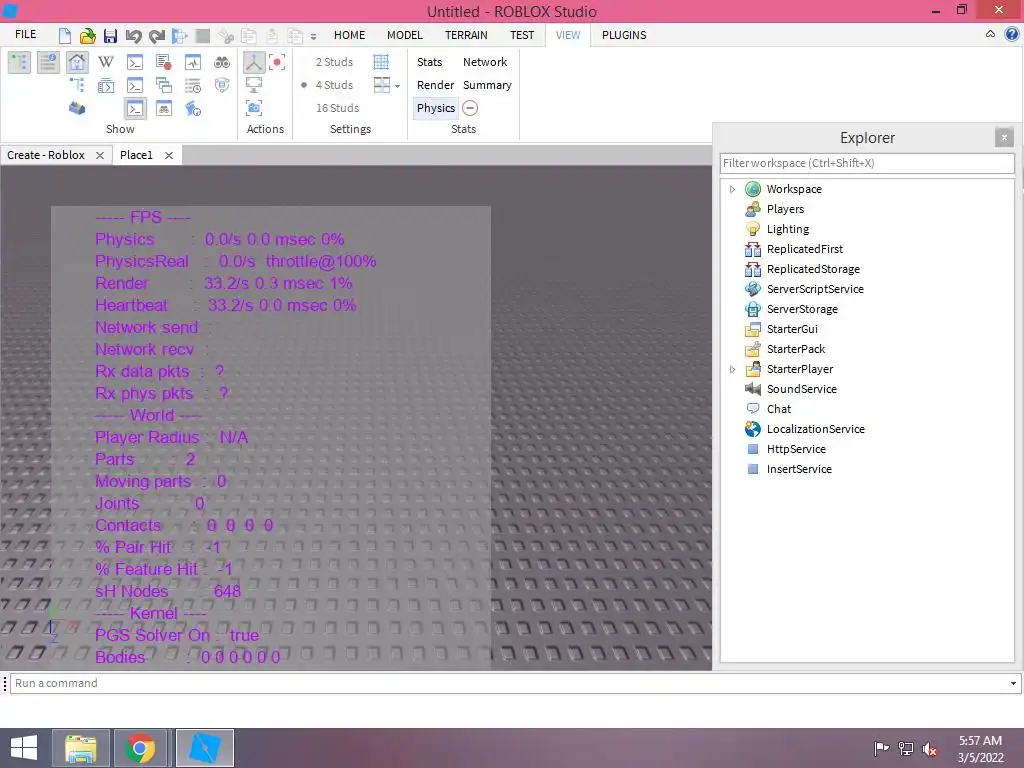Open the FILE menu

[x=25, y=35]
